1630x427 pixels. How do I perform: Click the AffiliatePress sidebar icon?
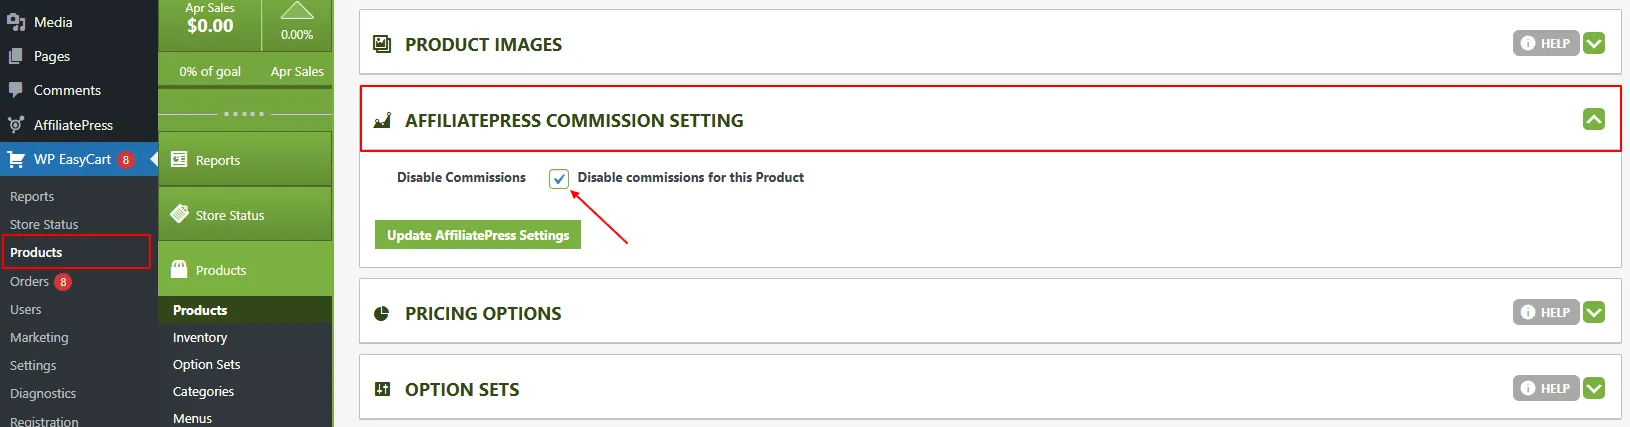click(x=16, y=125)
